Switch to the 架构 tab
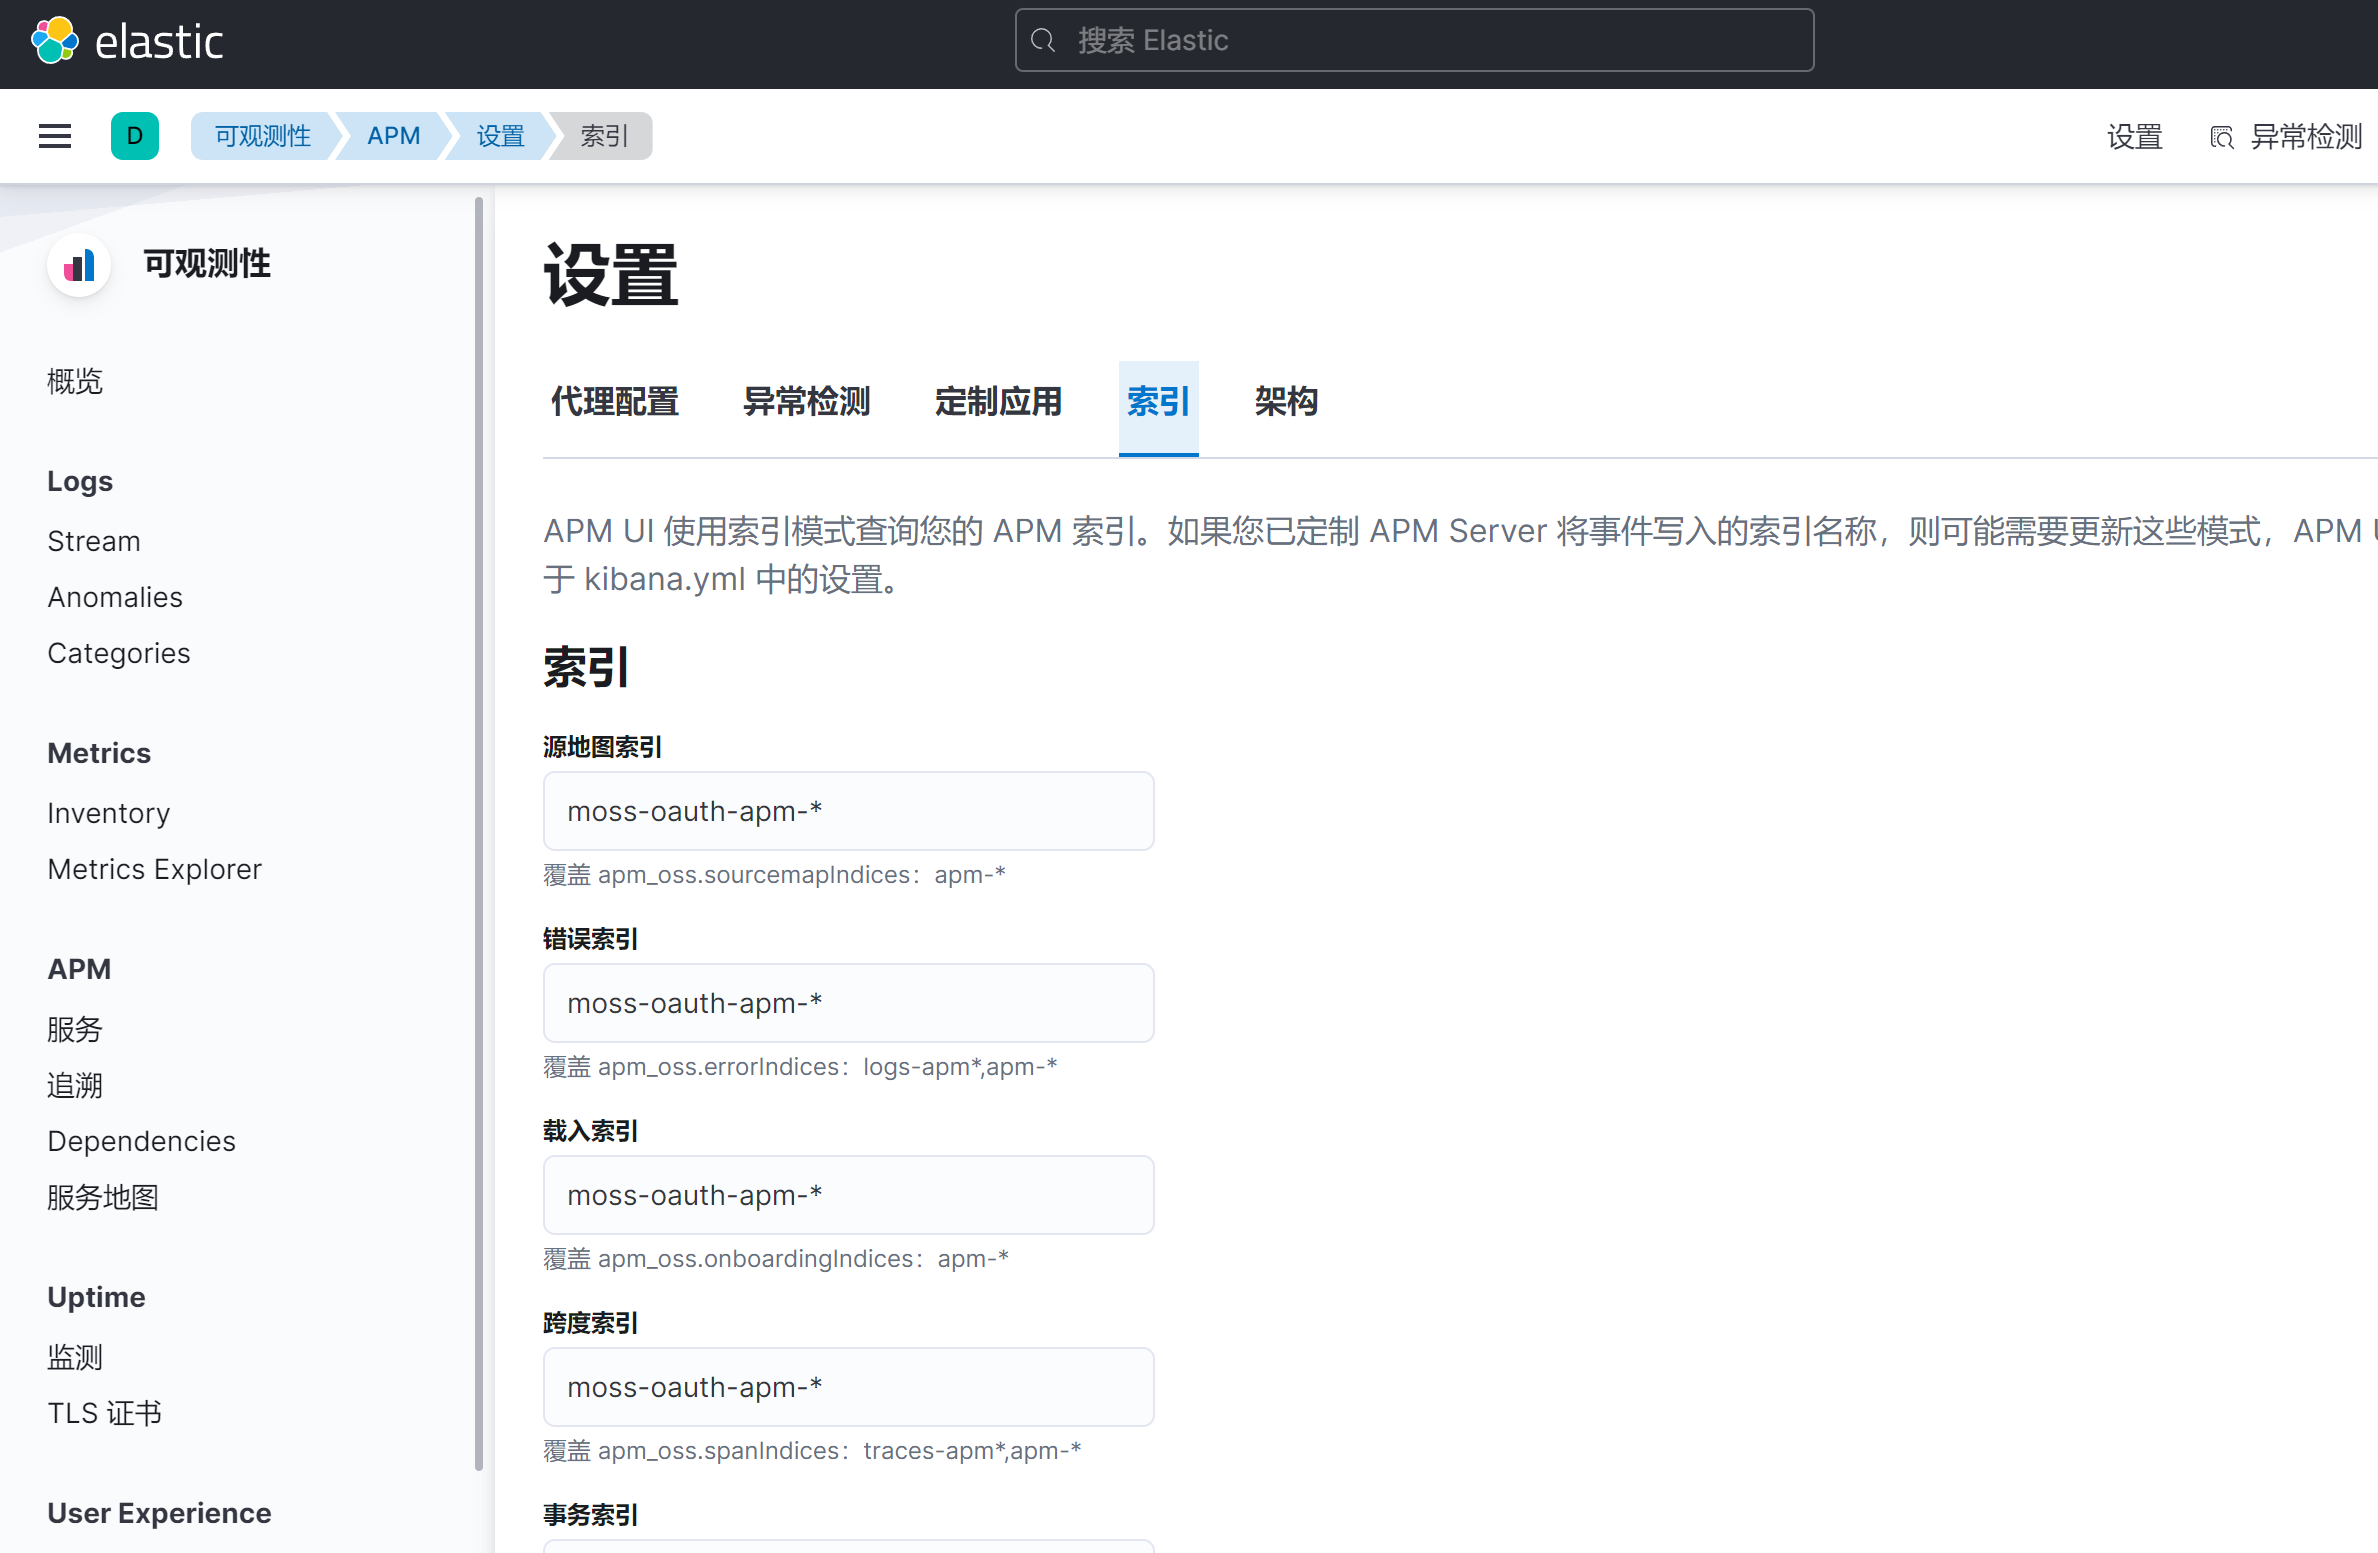 [1286, 402]
